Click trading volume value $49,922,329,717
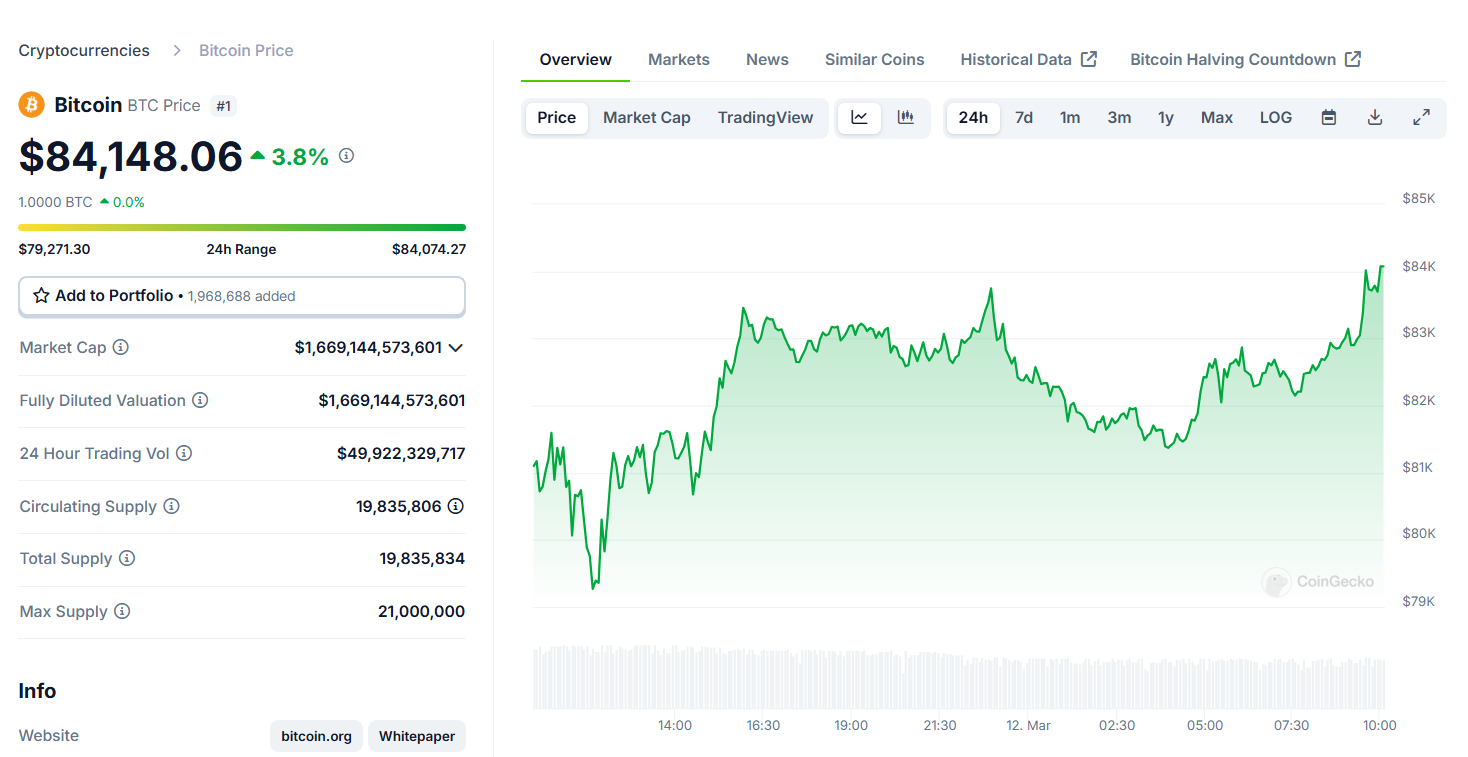This screenshot has height=757, width=1468. (401, 454)
